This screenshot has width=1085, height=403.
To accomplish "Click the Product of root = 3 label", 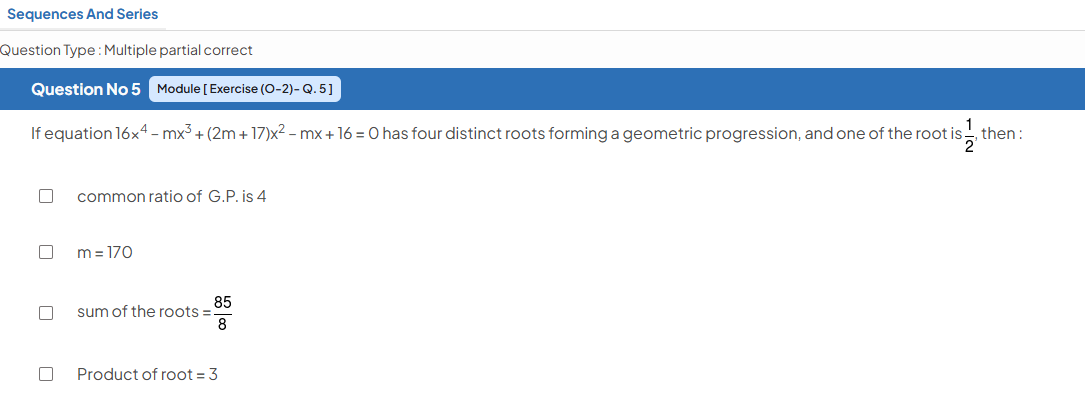I will coord(147,375).
